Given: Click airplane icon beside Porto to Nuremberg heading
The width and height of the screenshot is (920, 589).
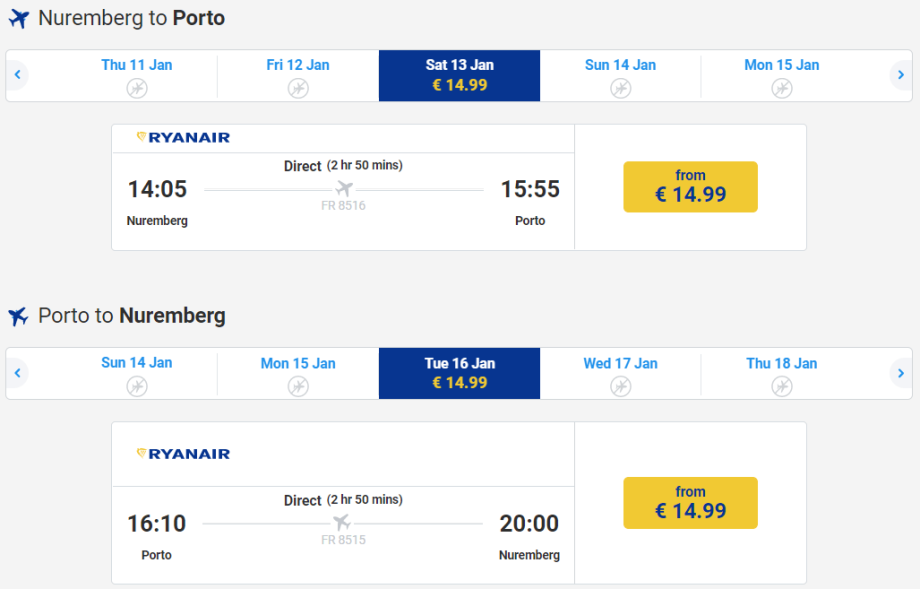Looking at the screenshot, I should point(18,317).
